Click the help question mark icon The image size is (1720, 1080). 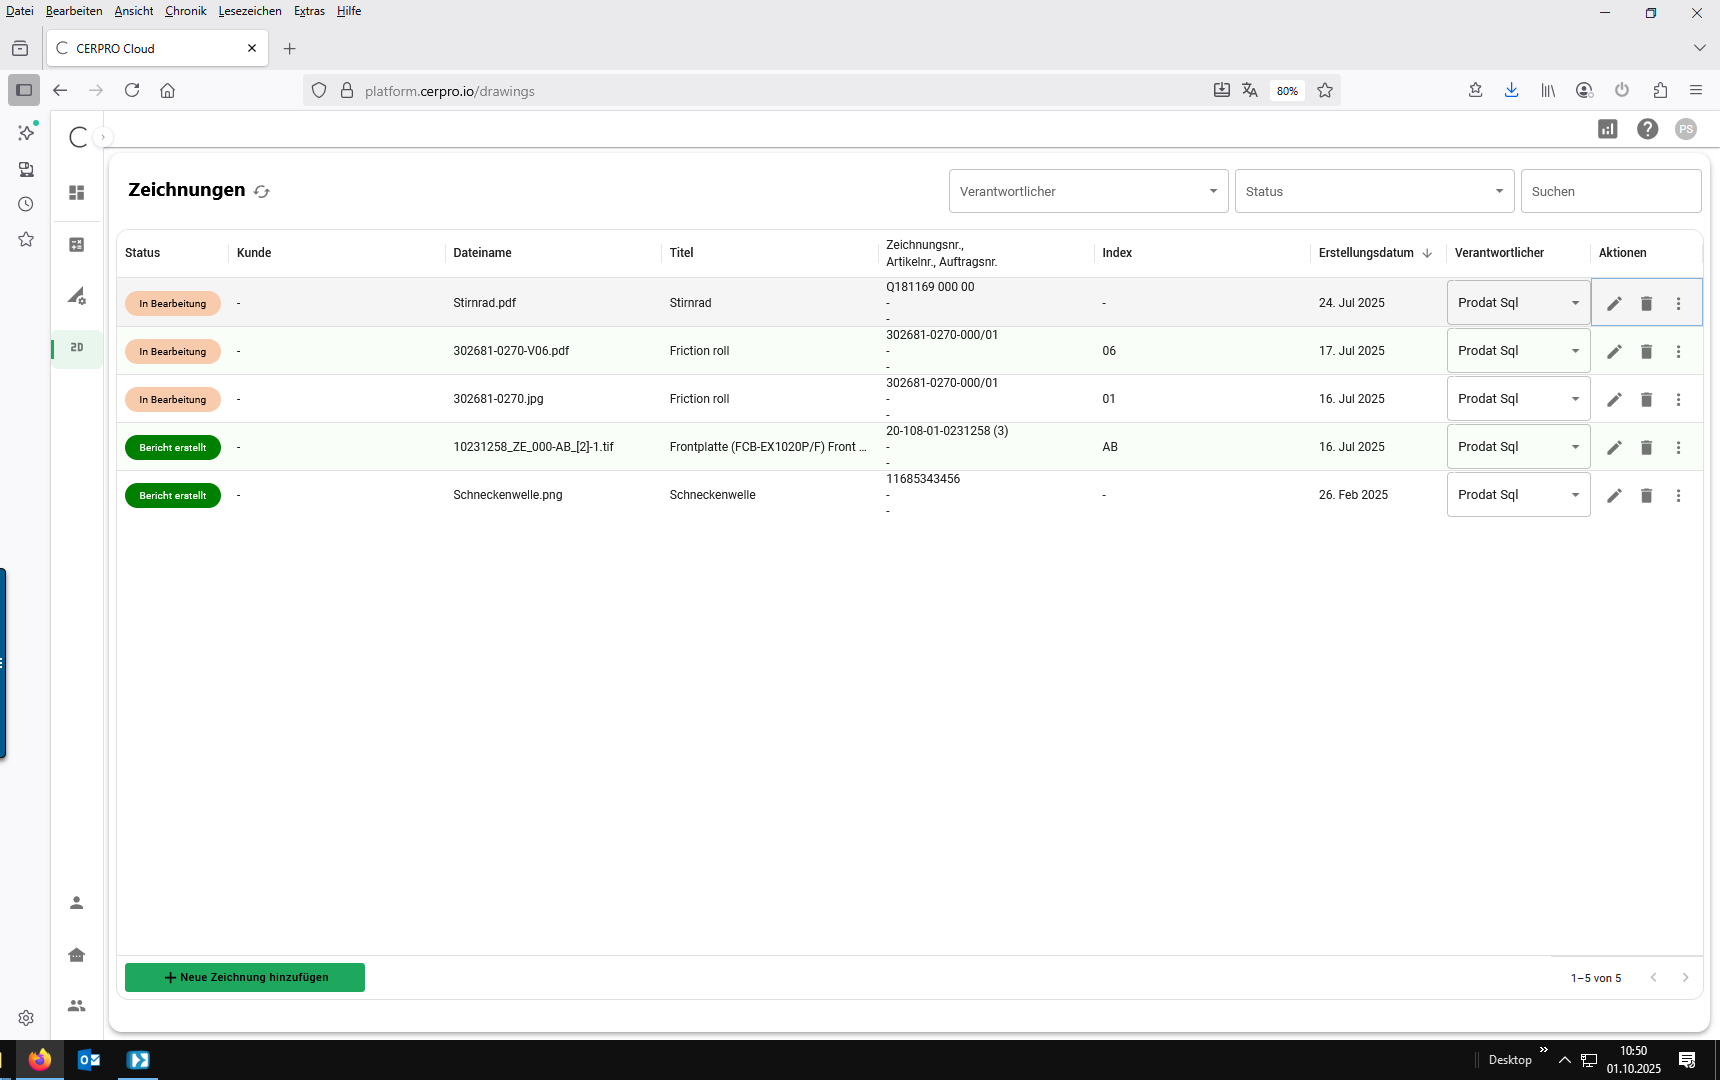coord(1647,129)
